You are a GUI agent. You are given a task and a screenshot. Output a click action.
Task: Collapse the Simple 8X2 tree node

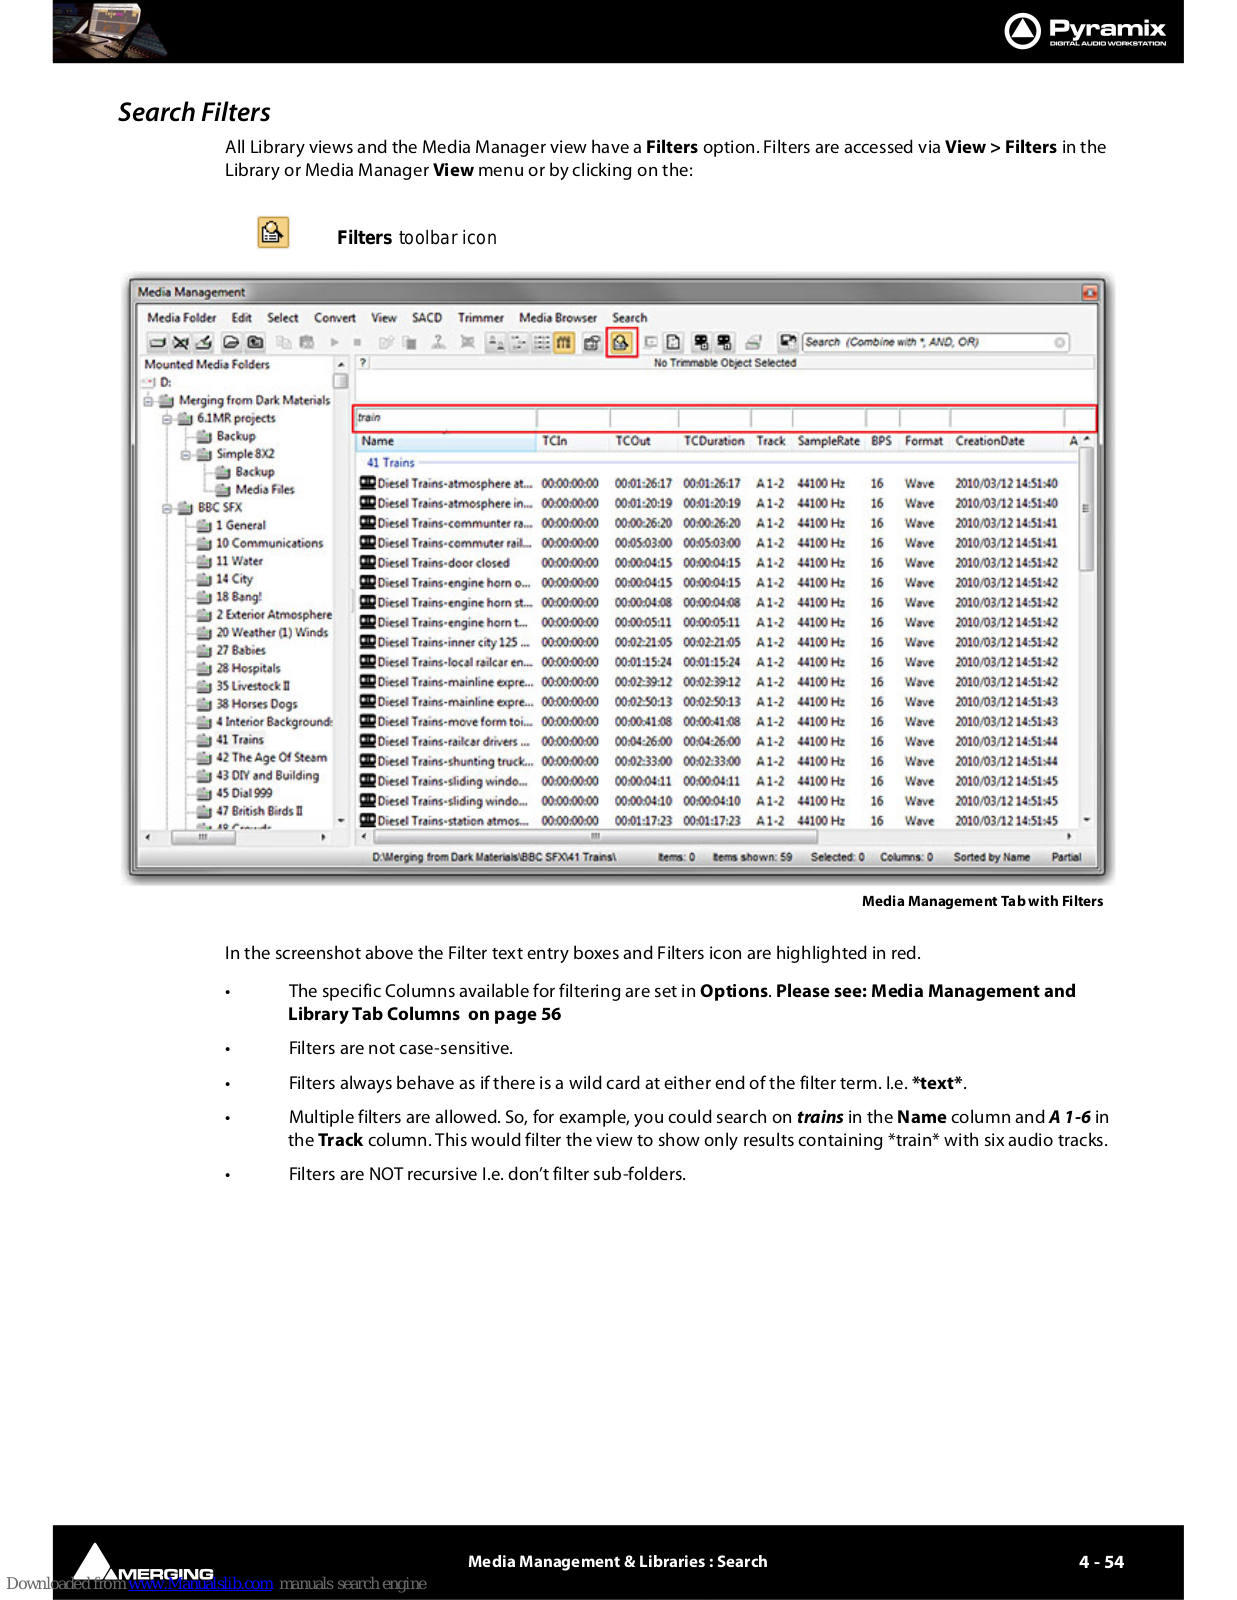(186, 455)
